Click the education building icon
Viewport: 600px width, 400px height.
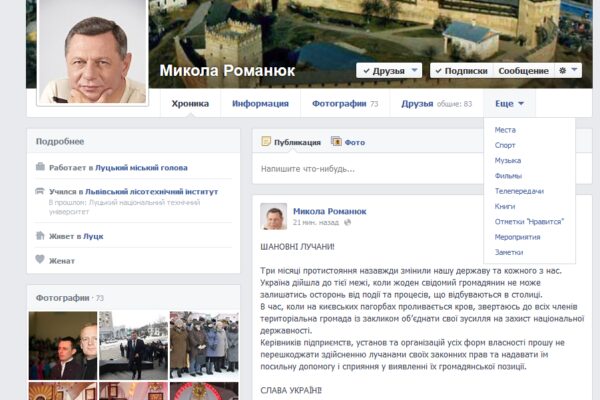pos(40,193)
